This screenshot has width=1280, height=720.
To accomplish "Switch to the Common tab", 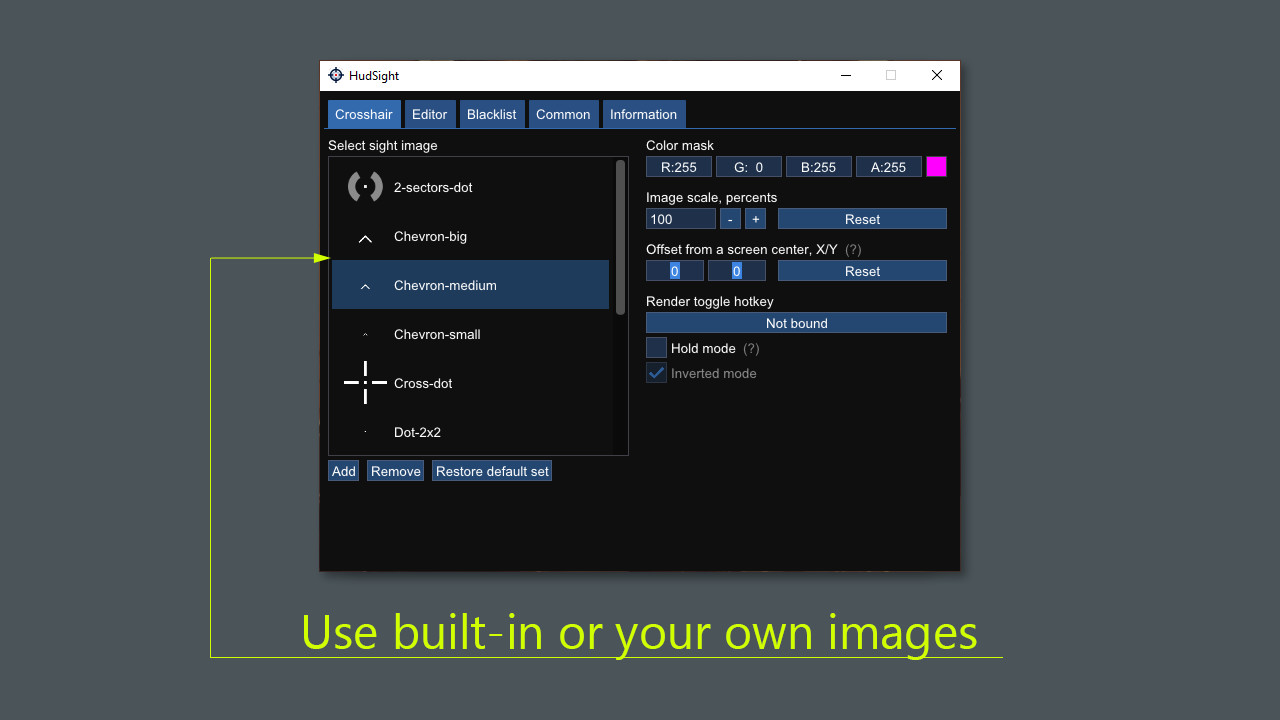I will (x=563, y=114).
